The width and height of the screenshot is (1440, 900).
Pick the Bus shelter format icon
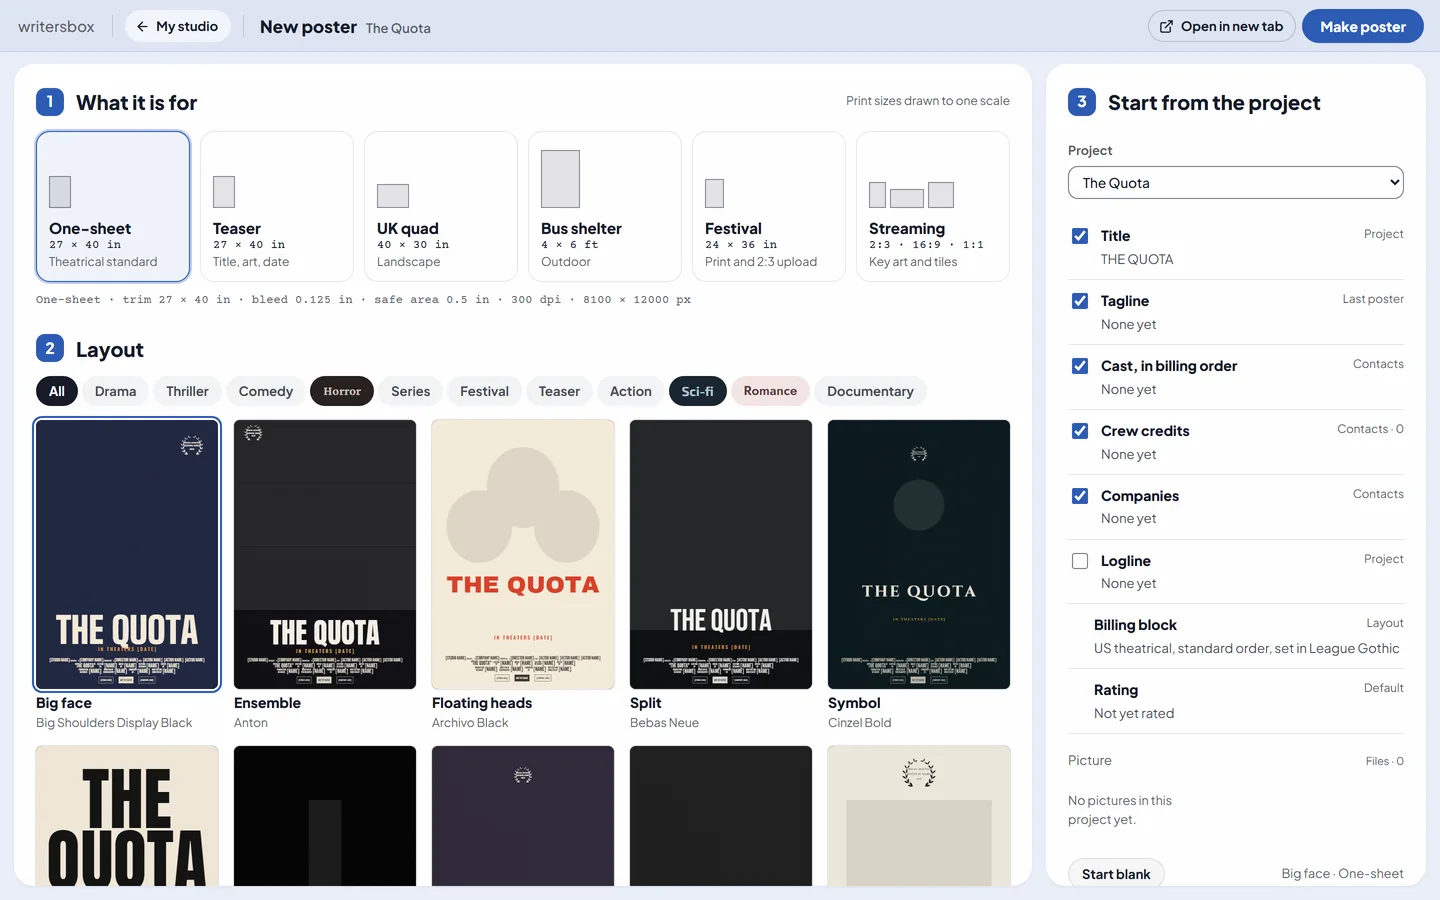tap(560, 179)
